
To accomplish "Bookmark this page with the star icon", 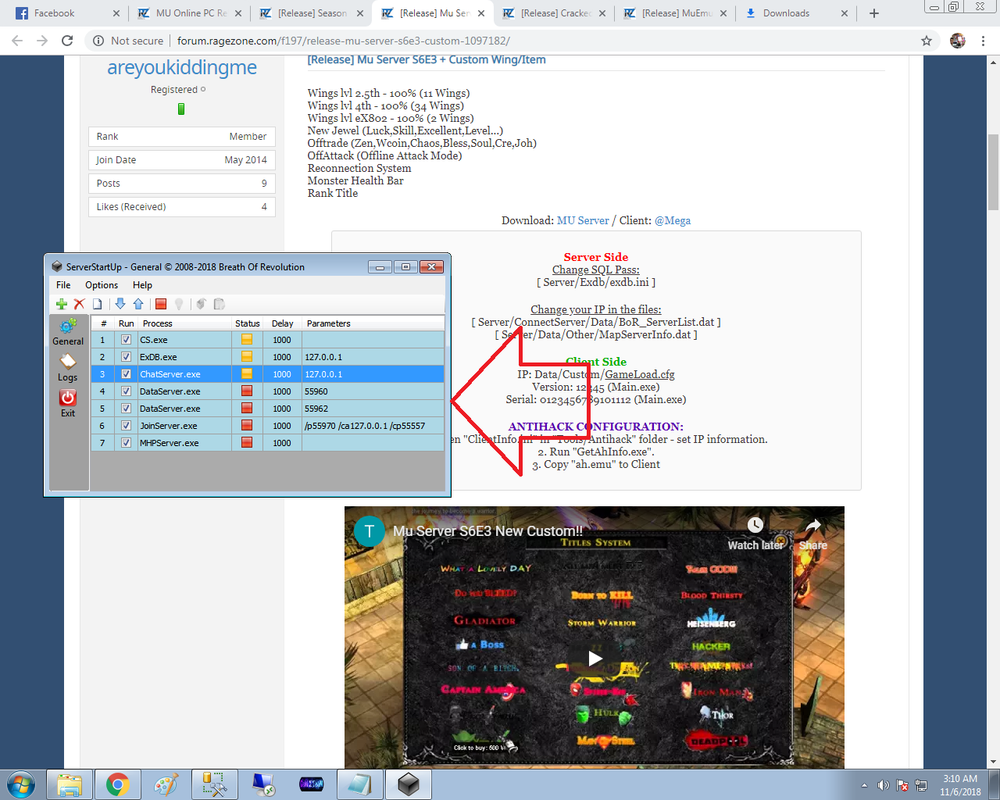I will coord(927,41).
